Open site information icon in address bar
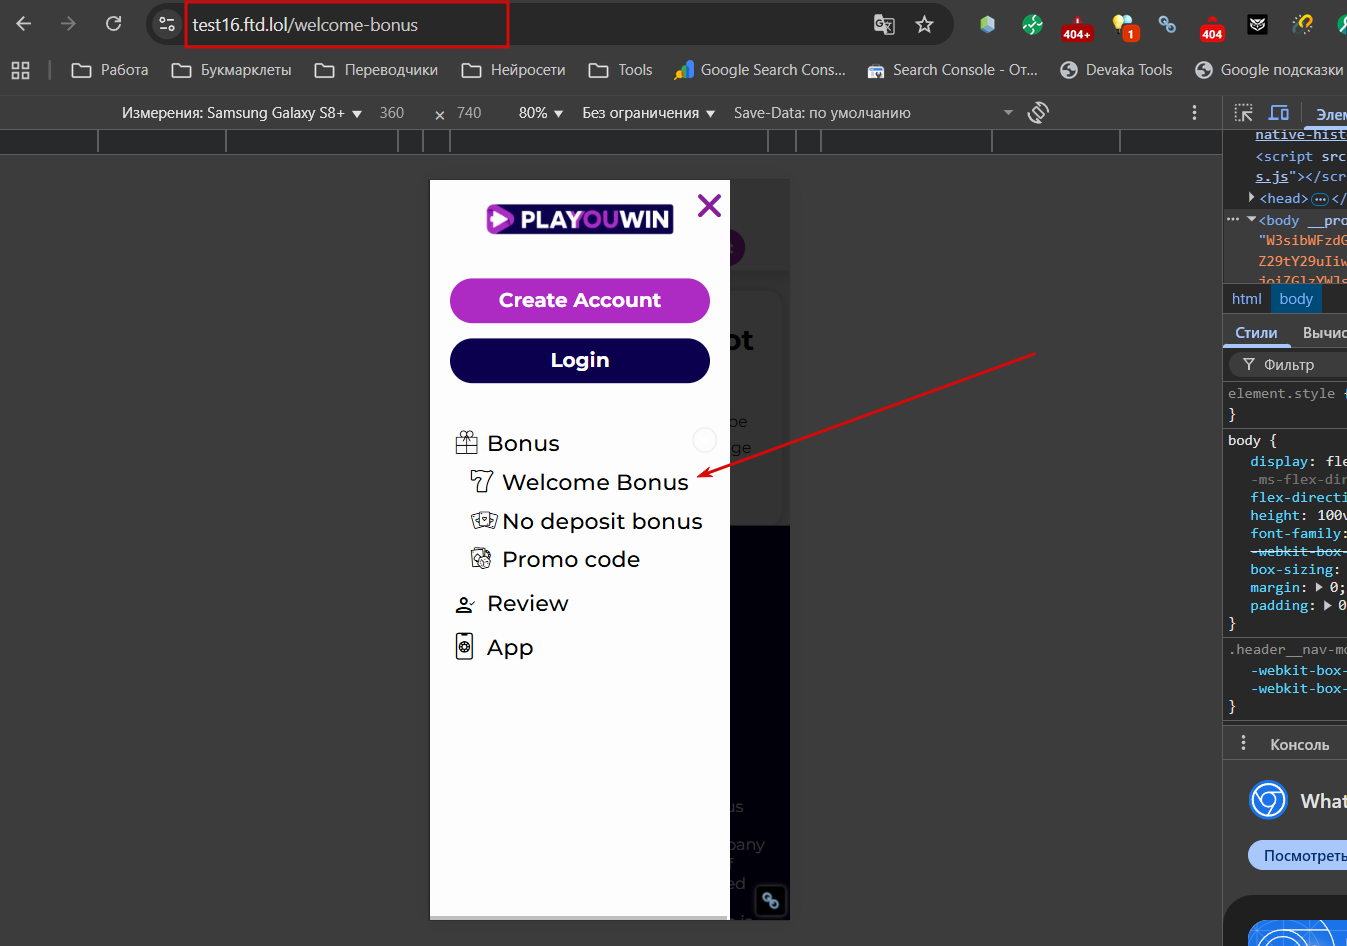The height and width of the screenshot is (946, 1347). [x=167, y=24]
